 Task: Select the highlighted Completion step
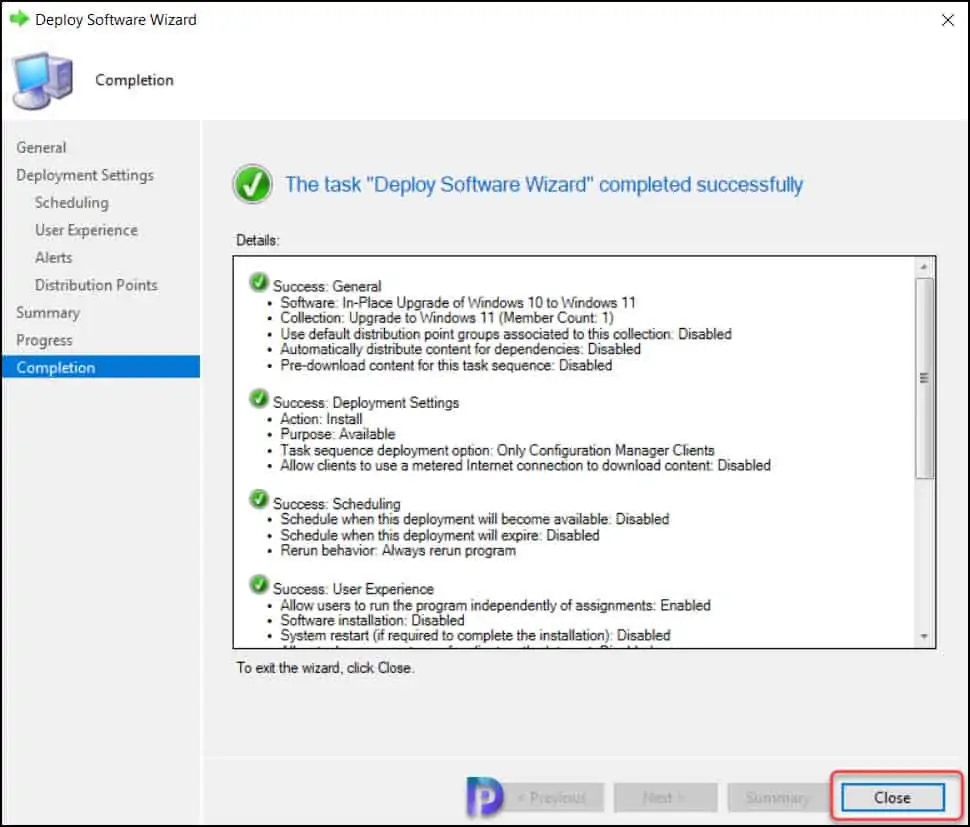pyautogui.click(x=101, y=367)
